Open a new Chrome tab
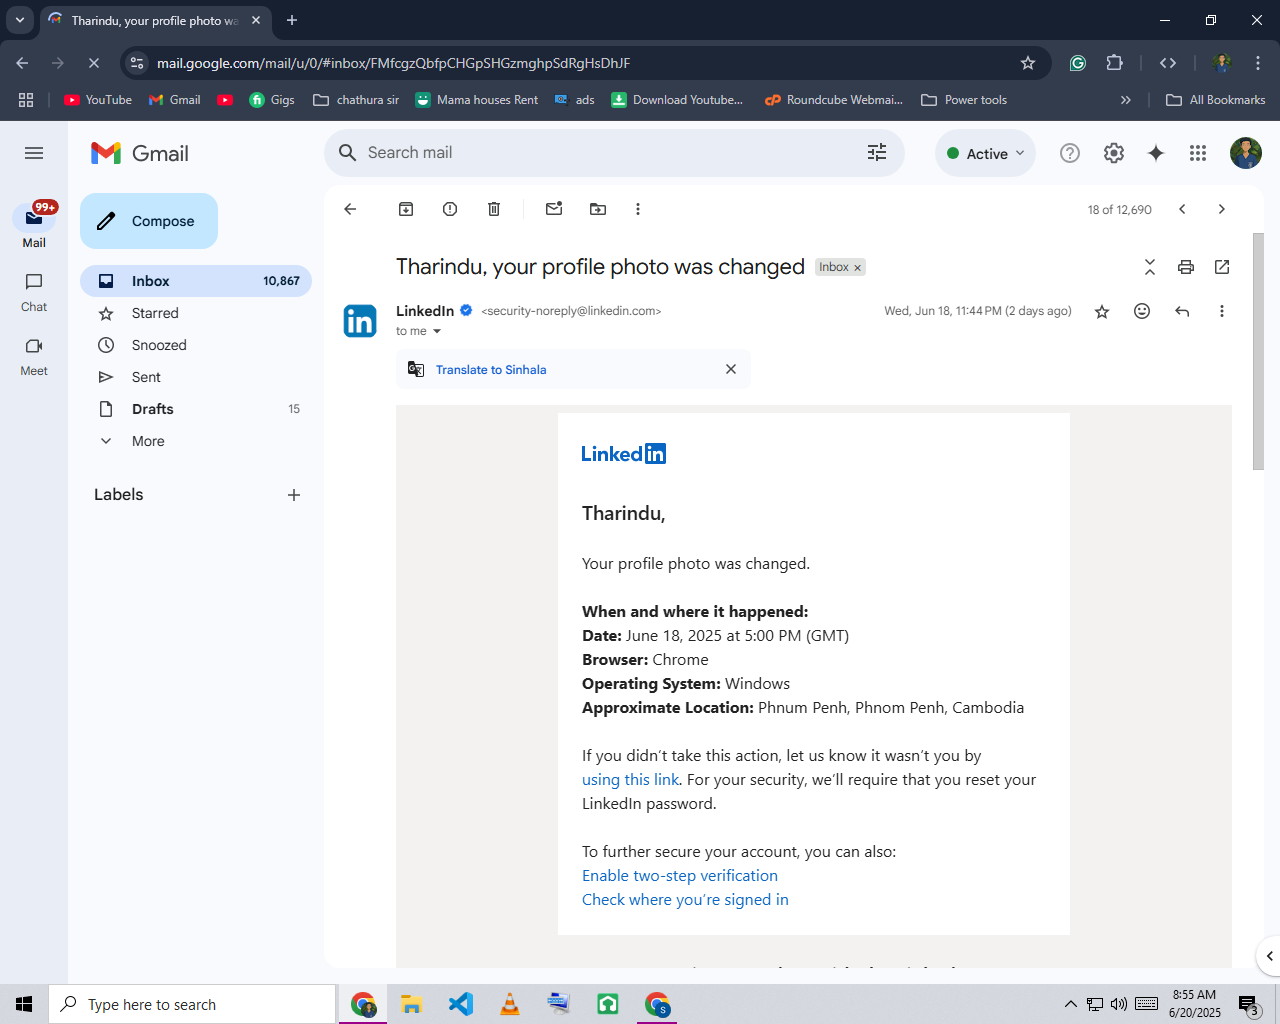 click(292, 20)
